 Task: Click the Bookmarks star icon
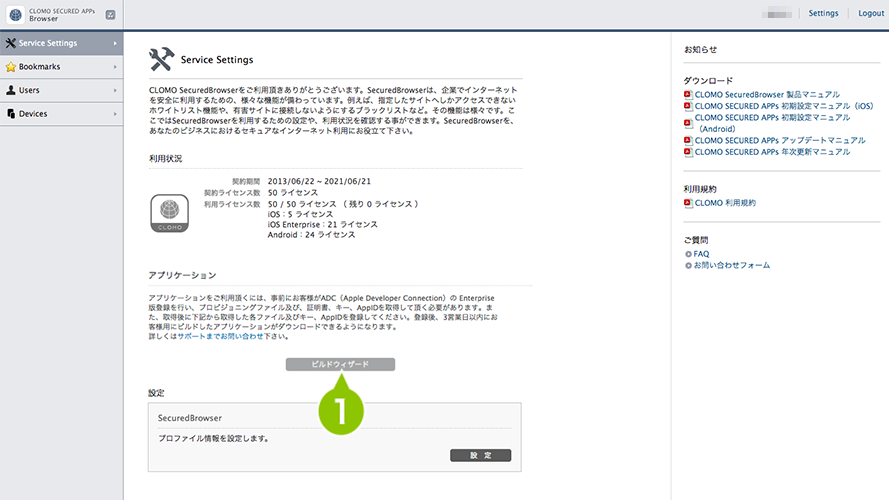[10, 67]
